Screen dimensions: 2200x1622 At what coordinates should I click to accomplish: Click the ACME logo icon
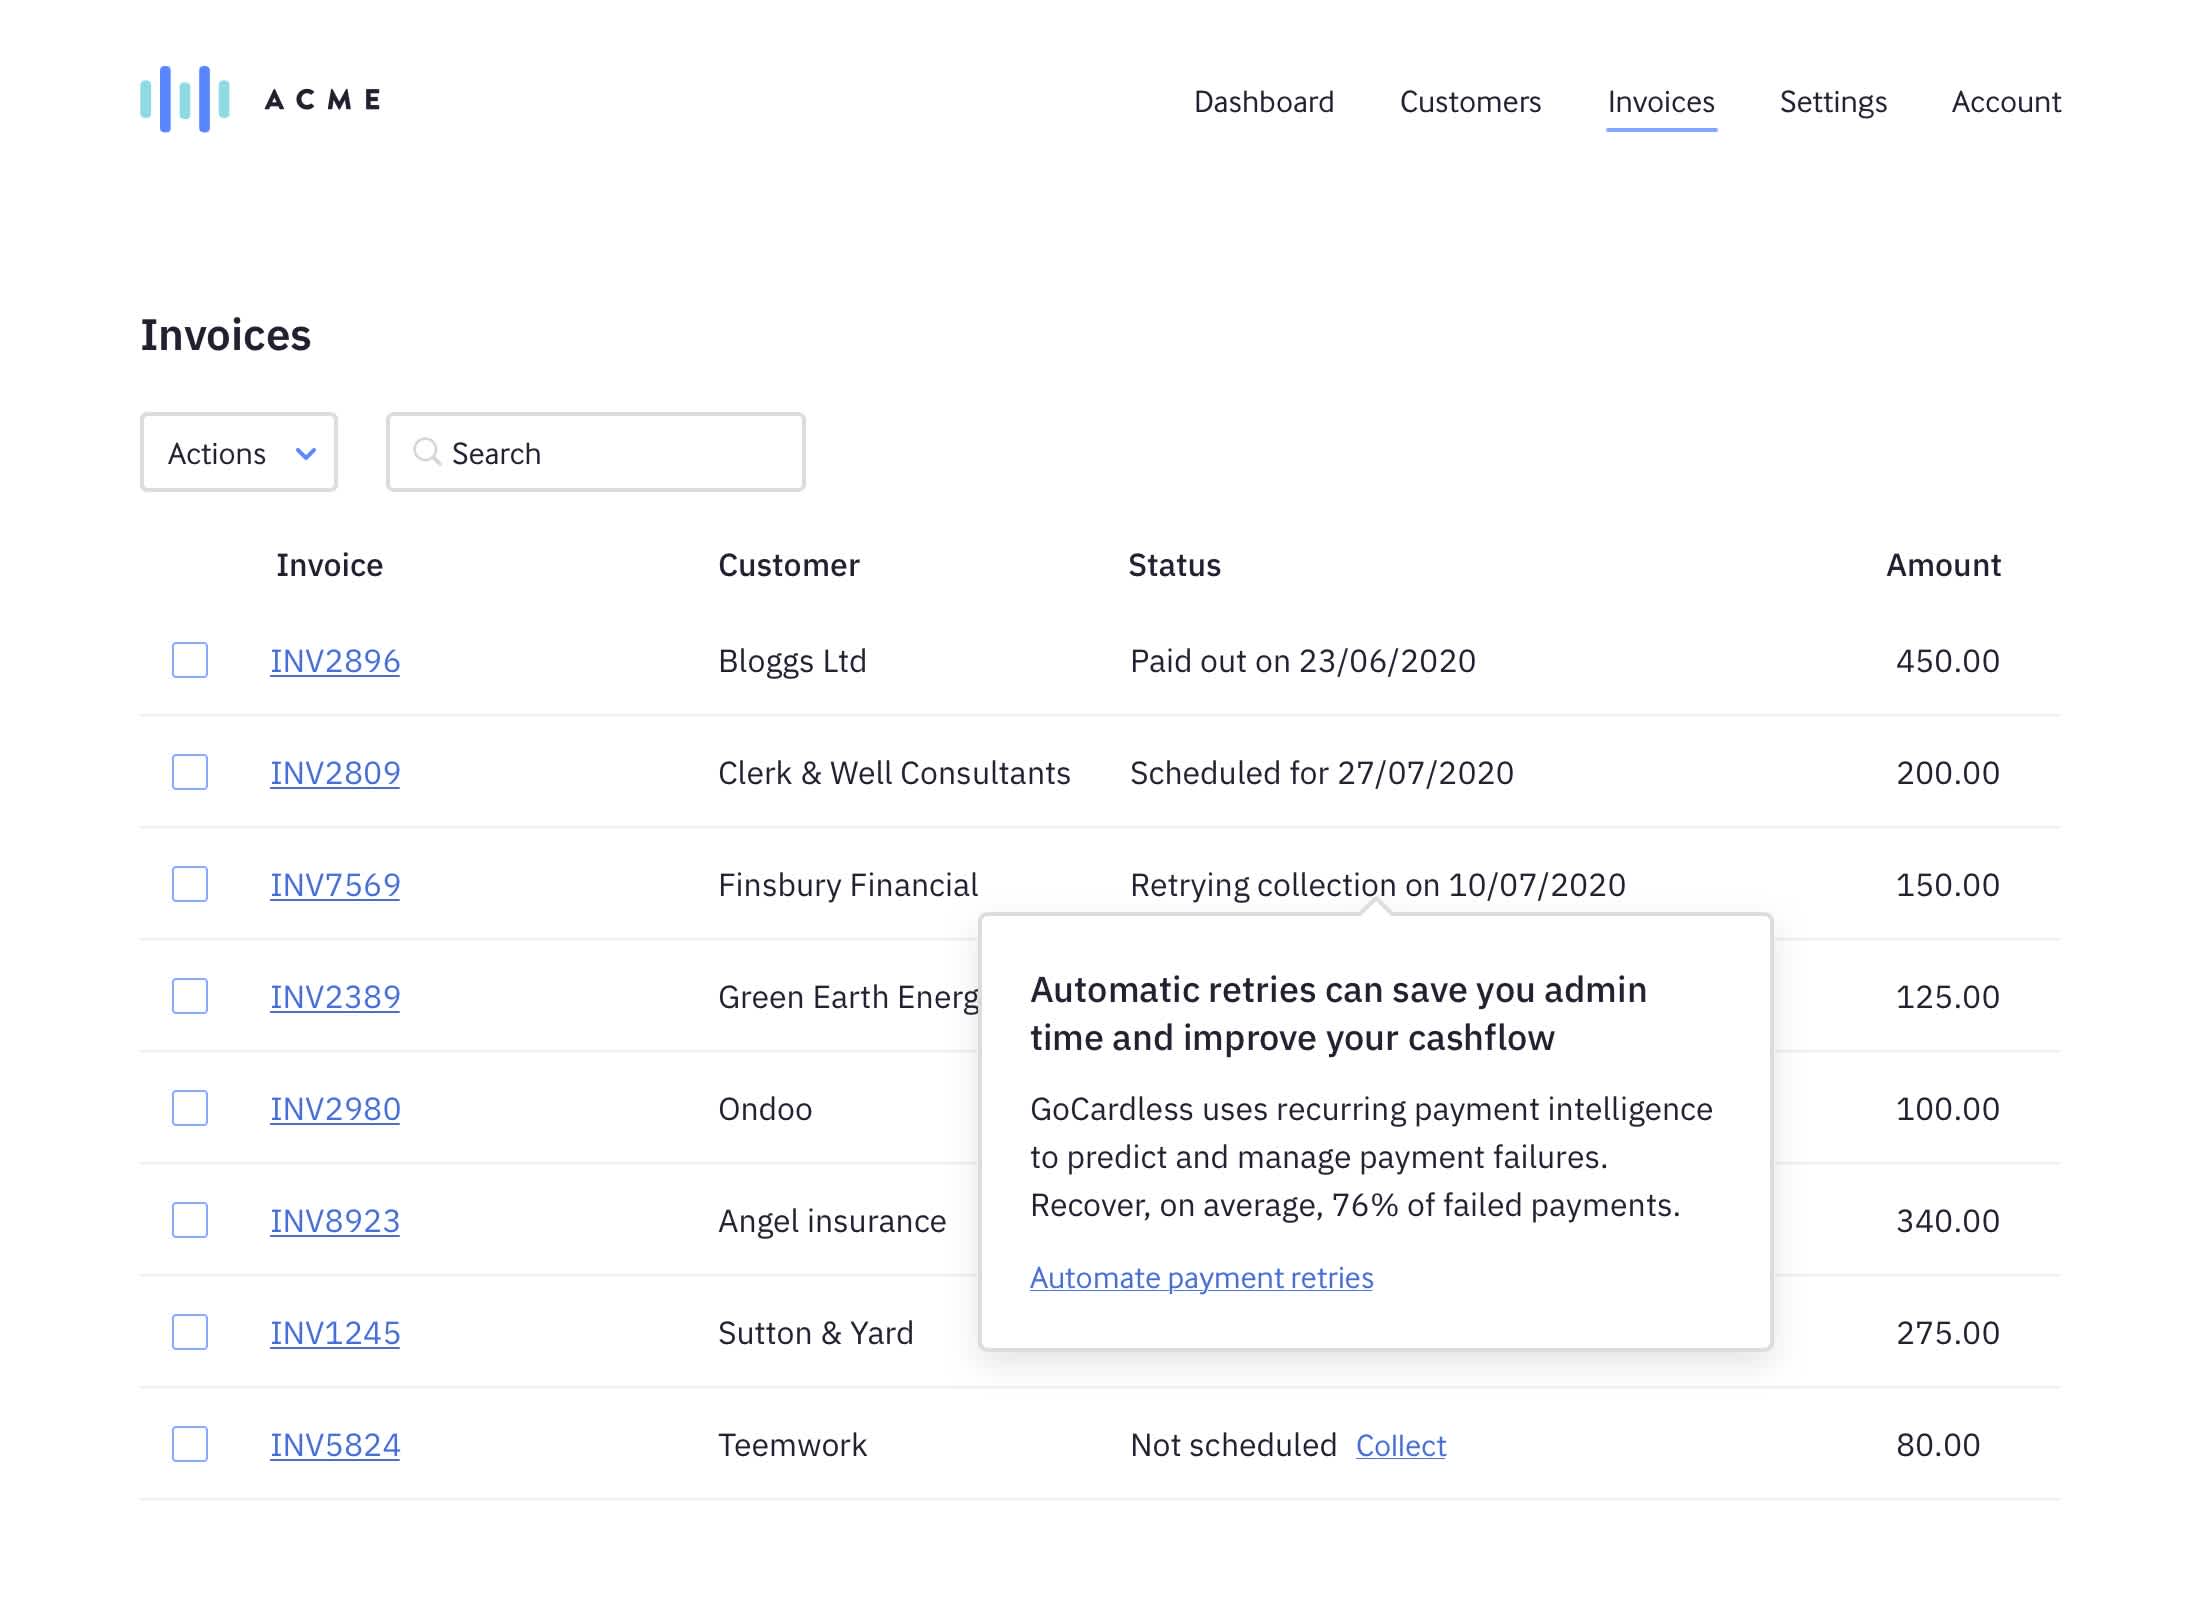tap(185, 99)
